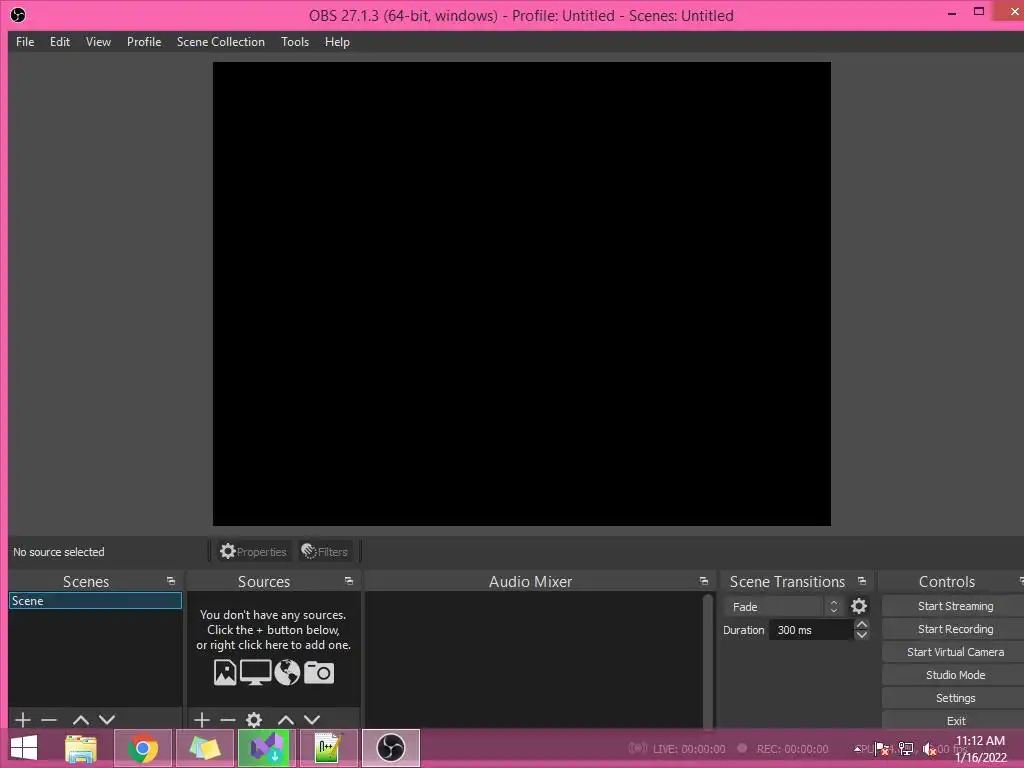Viewport: 1024px width, 768px height.
Task: Increase transition duration with up arrow
Action: pos(862,625)
